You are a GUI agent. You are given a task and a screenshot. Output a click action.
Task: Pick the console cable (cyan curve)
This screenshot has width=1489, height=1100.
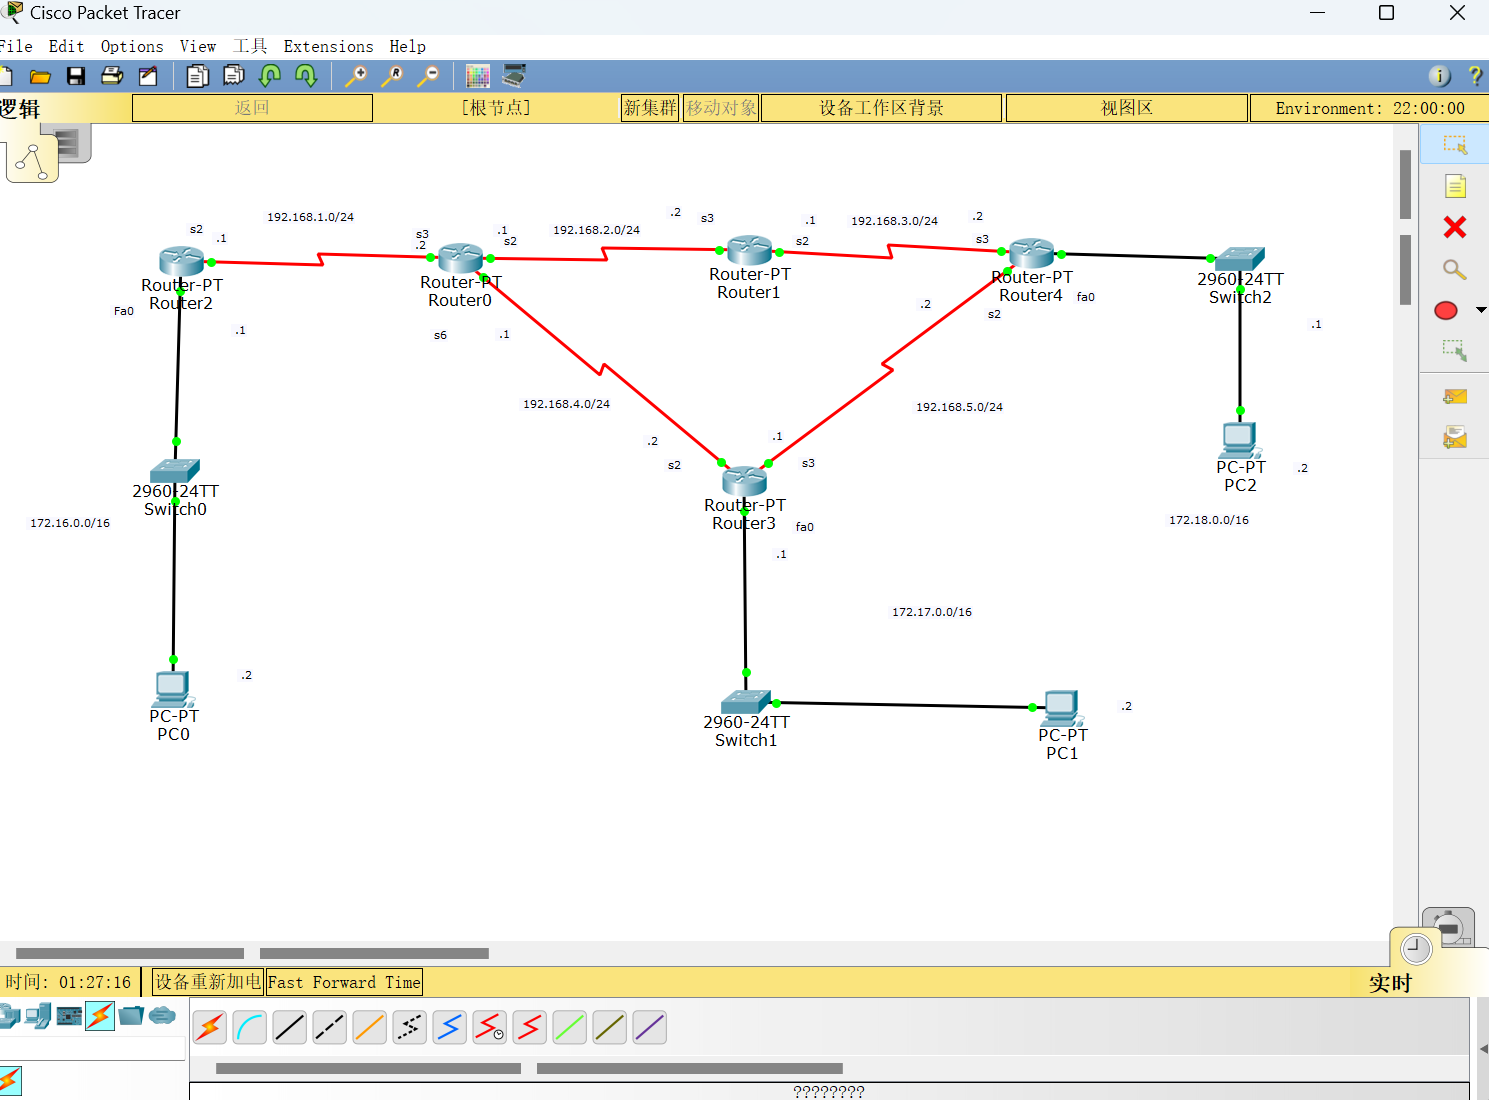point(250,1027)
